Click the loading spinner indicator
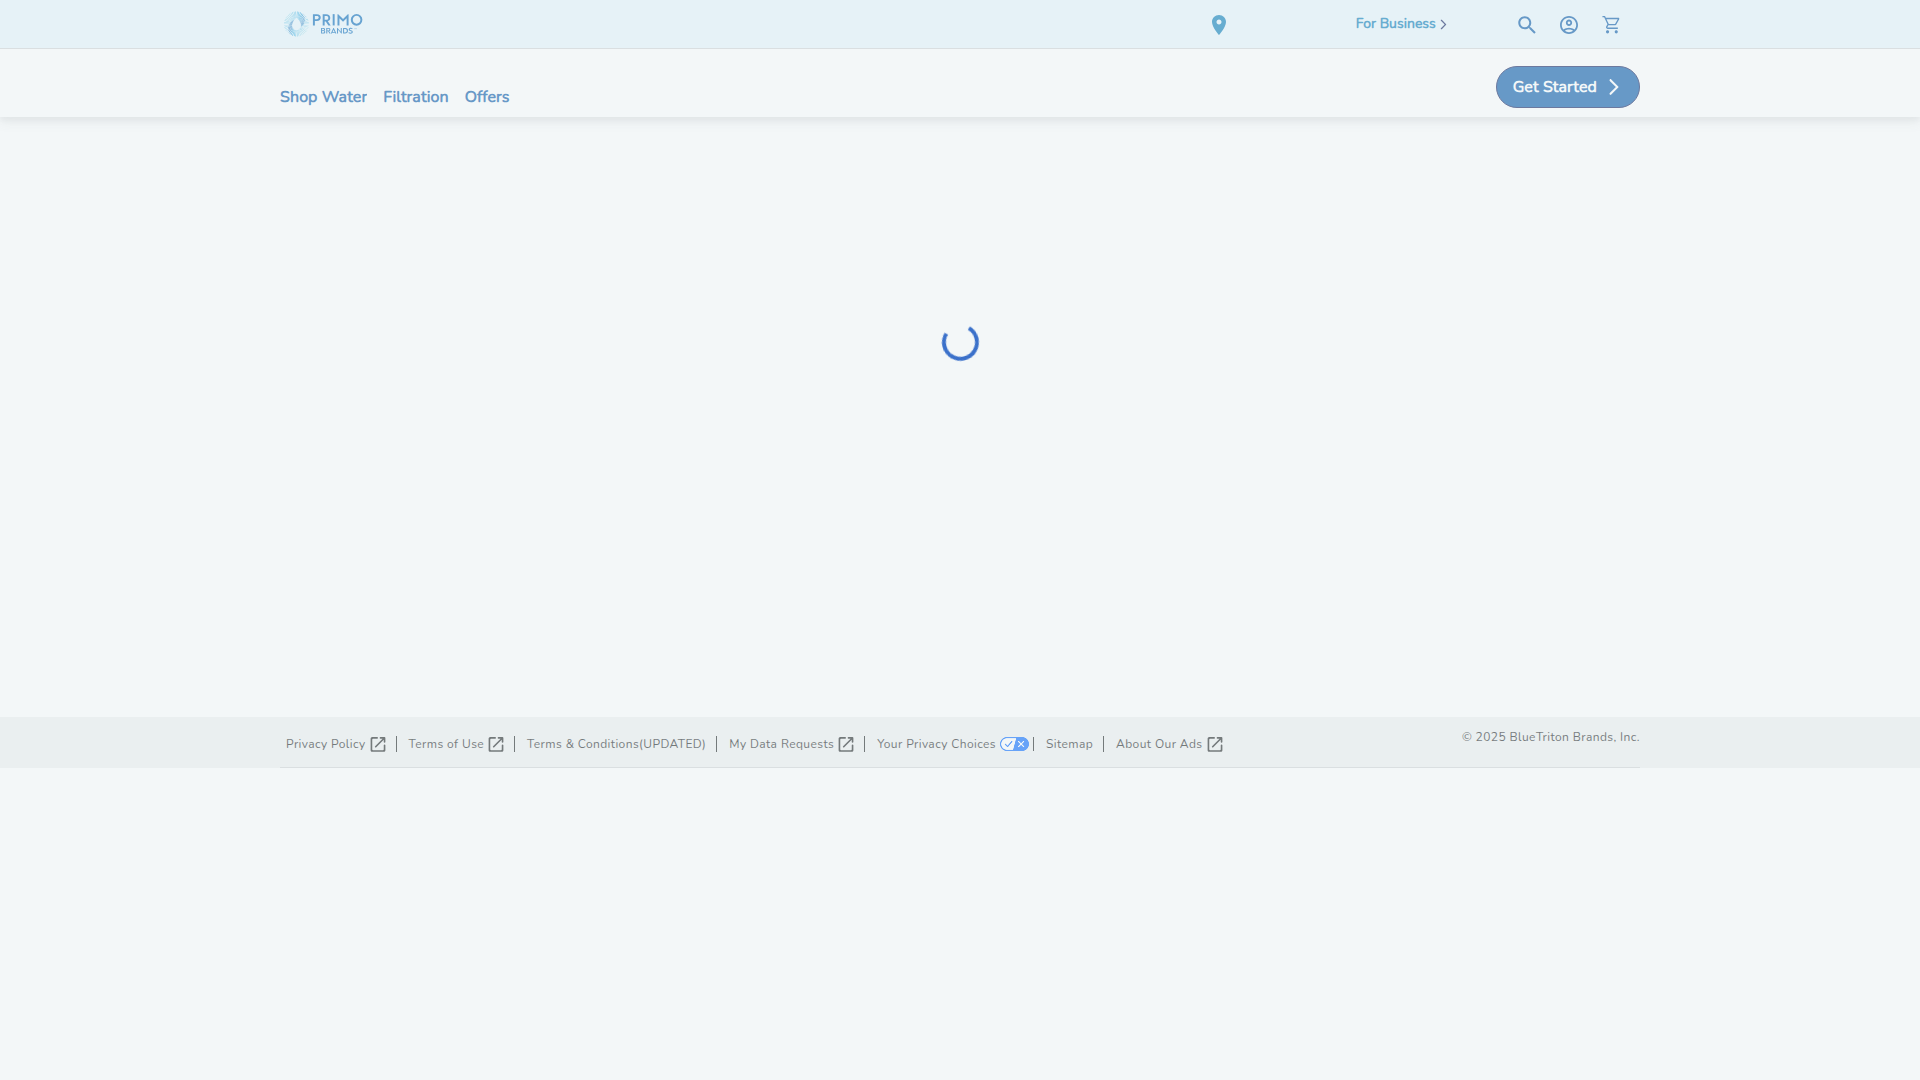 pyautogui.click(x=959, y=343)
